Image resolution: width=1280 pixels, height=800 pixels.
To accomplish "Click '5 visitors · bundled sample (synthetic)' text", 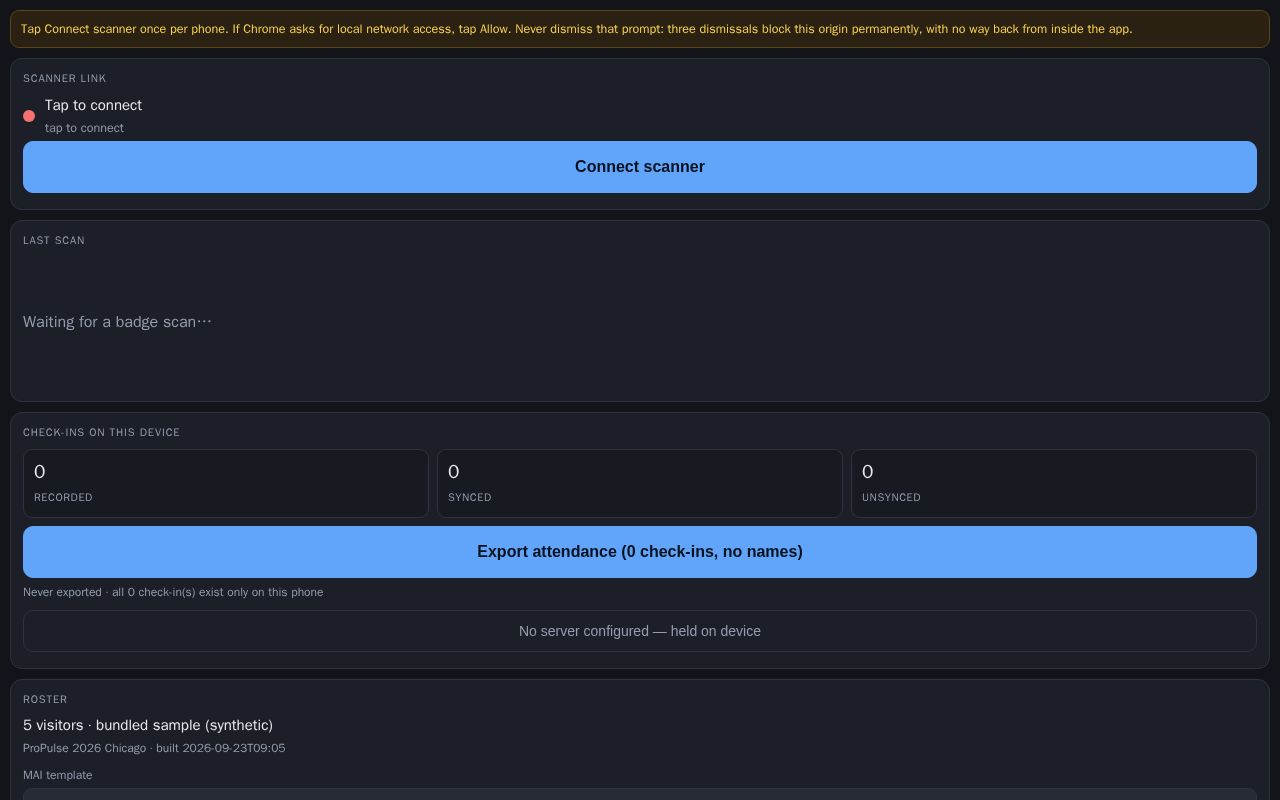I will (148, 725).
